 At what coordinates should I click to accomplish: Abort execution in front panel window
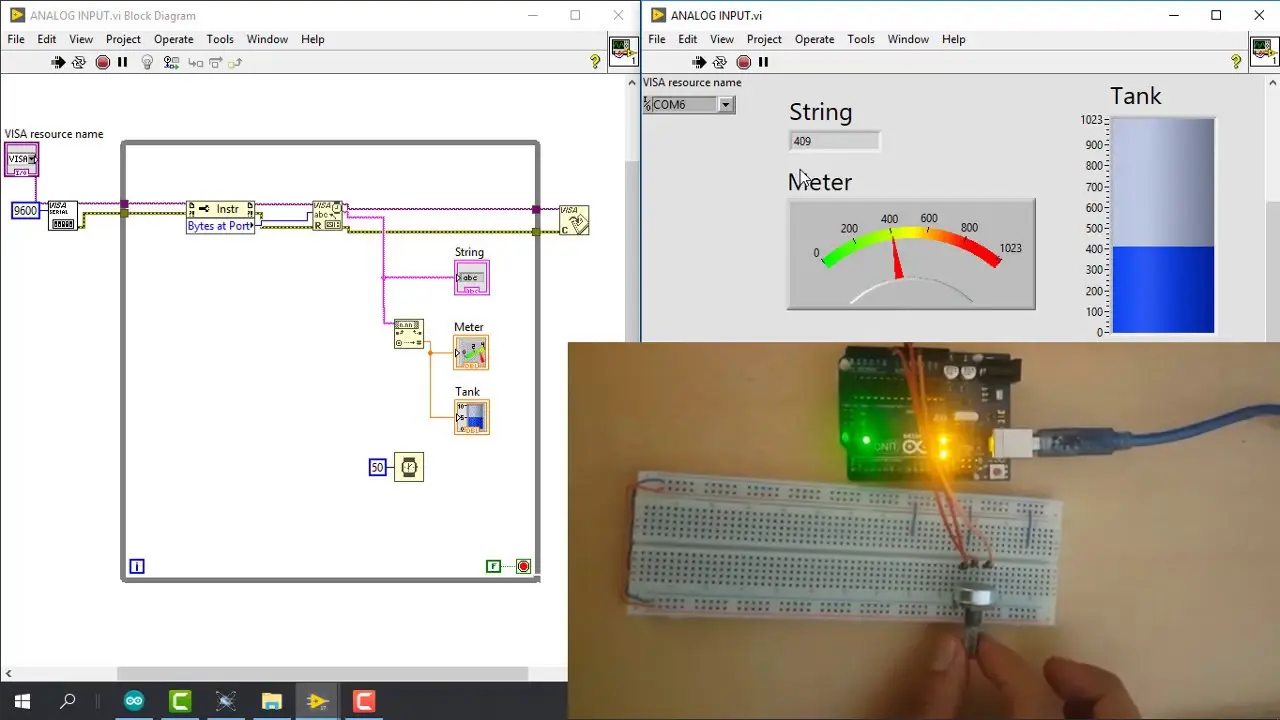point(743,62)
